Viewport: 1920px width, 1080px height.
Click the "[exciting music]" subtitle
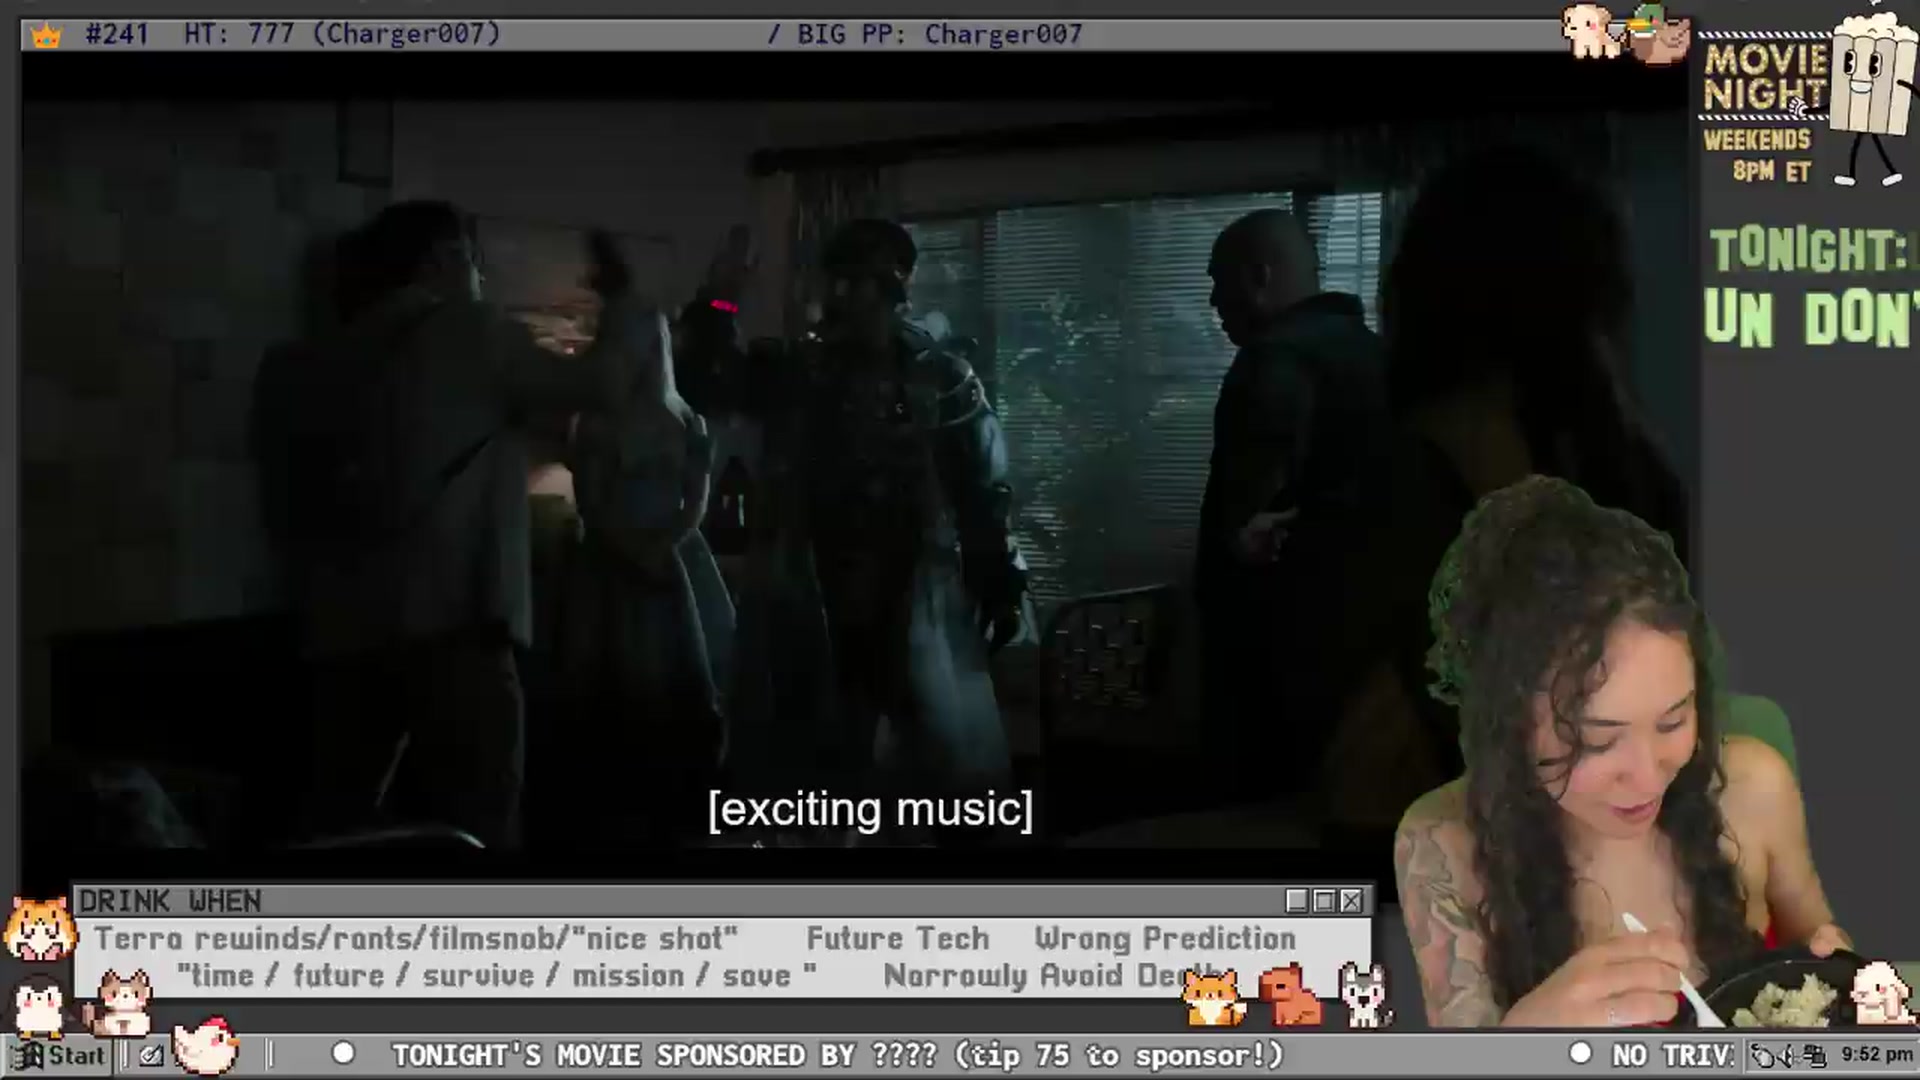point(870,809)
